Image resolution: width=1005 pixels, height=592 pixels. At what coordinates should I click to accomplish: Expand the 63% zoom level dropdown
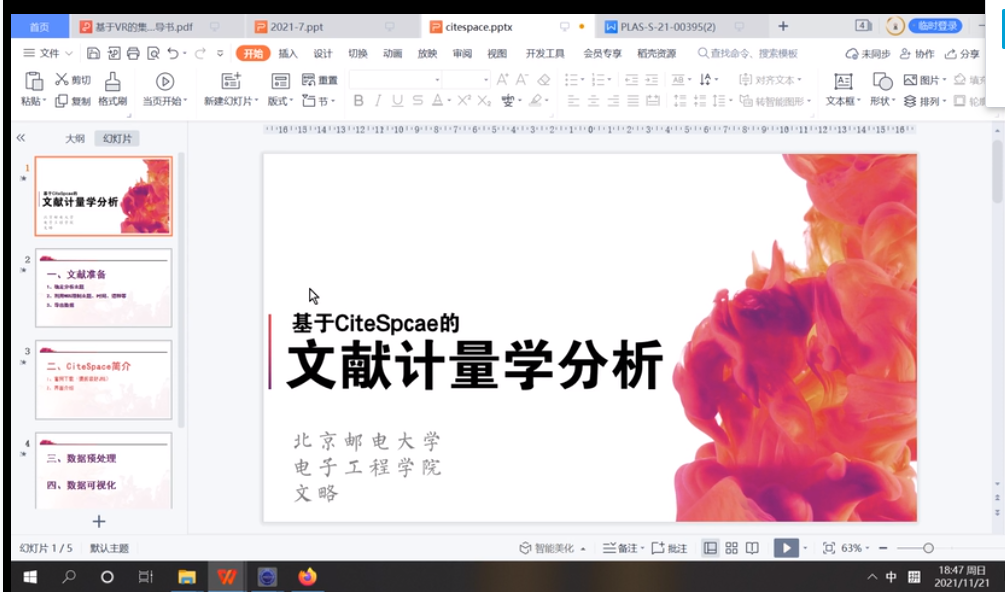(x=867, y=548)
